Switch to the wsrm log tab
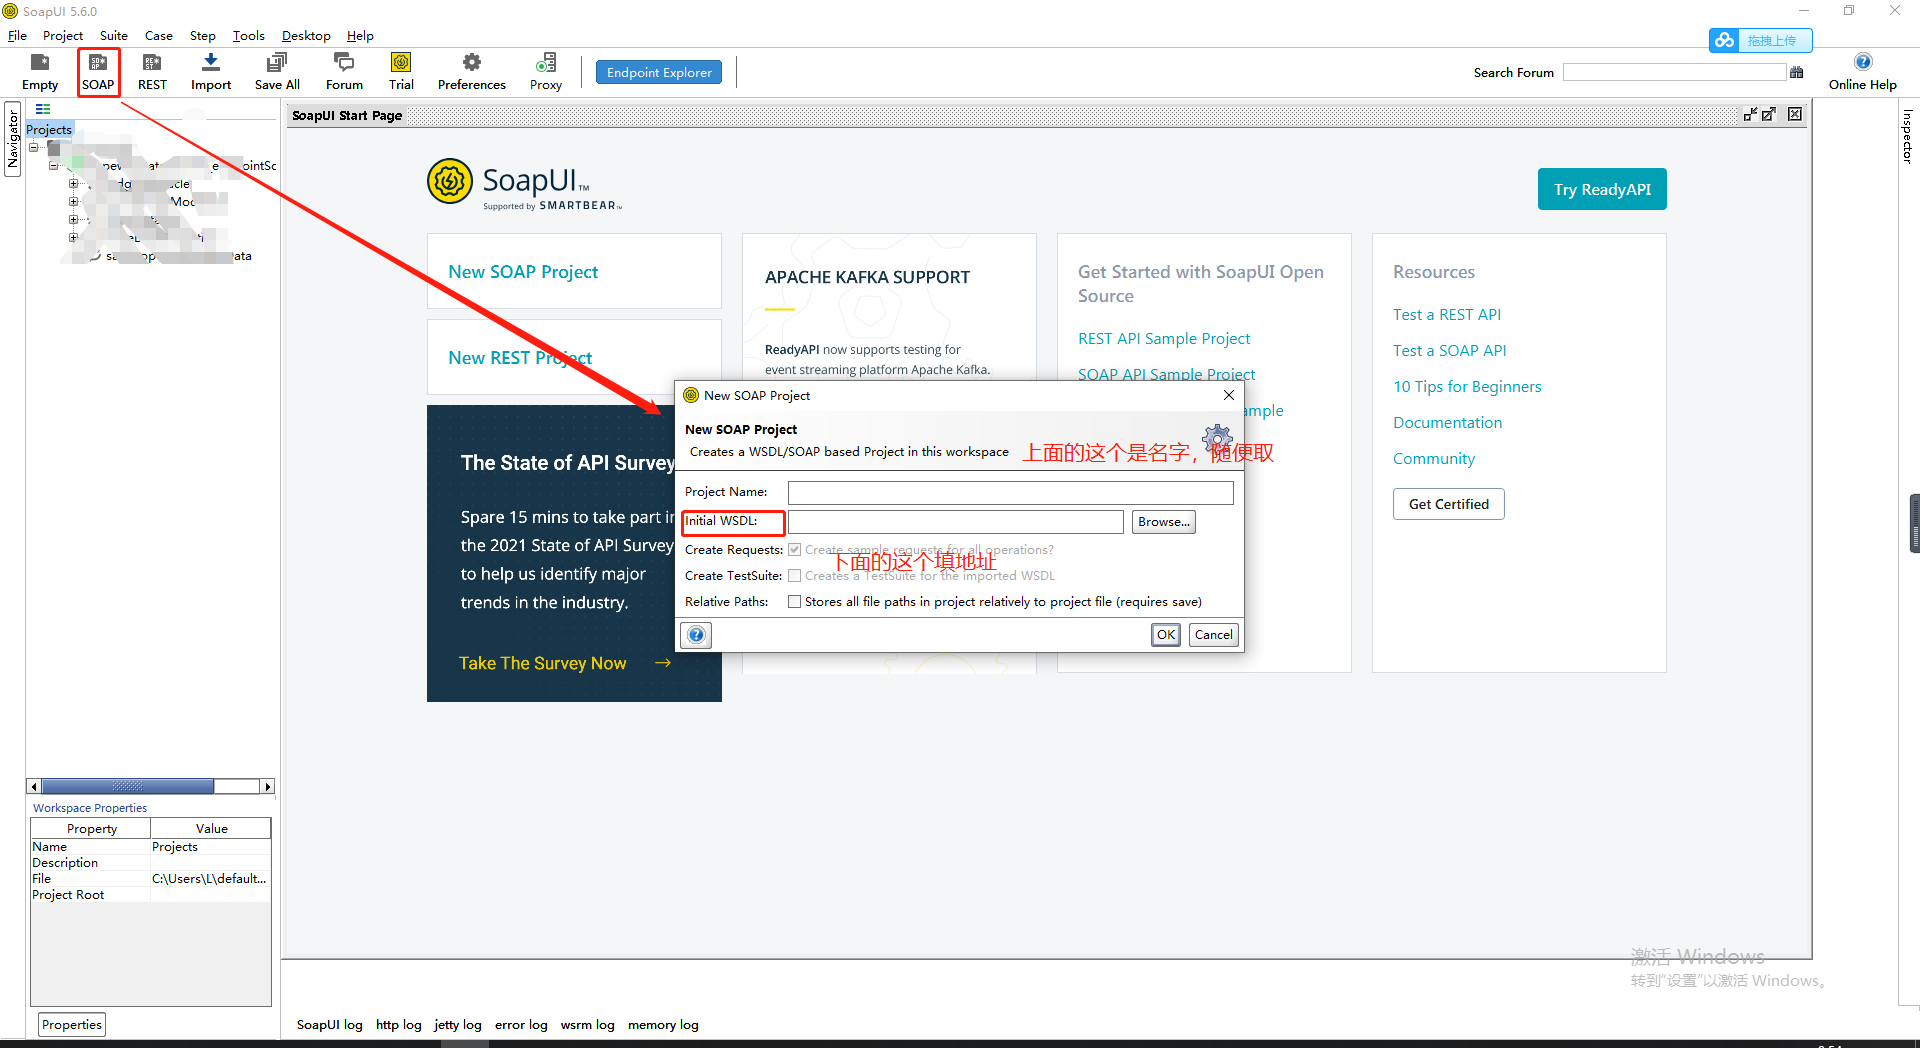This screenshot has width=1920, height=1048. (x=587, y=1025)
